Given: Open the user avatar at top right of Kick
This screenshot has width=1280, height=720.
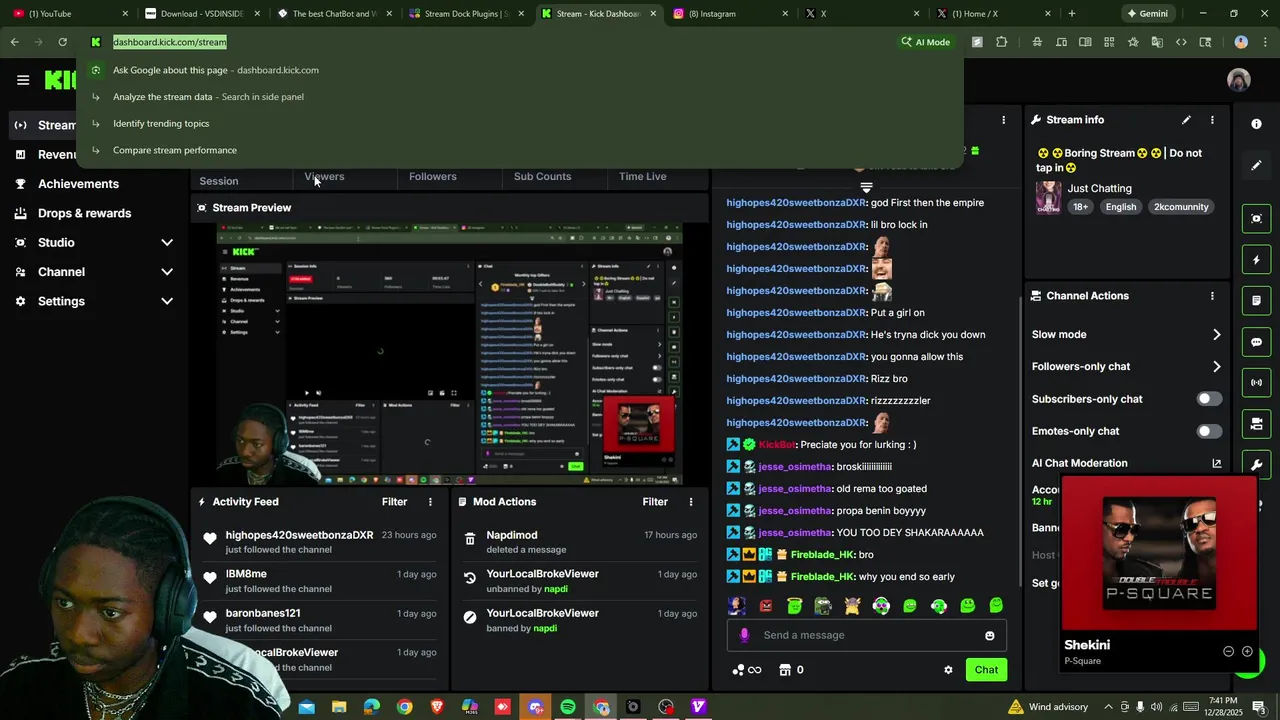Looking at the screenshot, I should [x=1239, y=80].
